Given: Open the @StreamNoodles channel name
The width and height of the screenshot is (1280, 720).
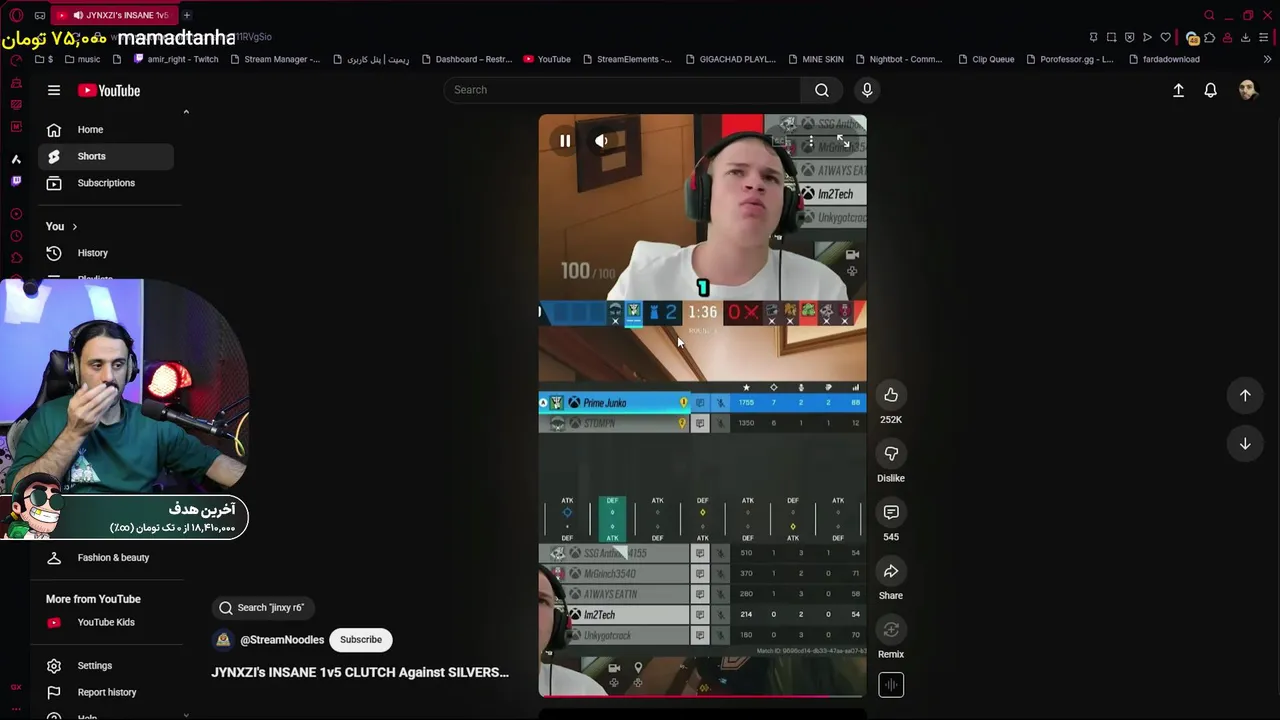Looking at the screenshot, I should (x=282, y=640).
